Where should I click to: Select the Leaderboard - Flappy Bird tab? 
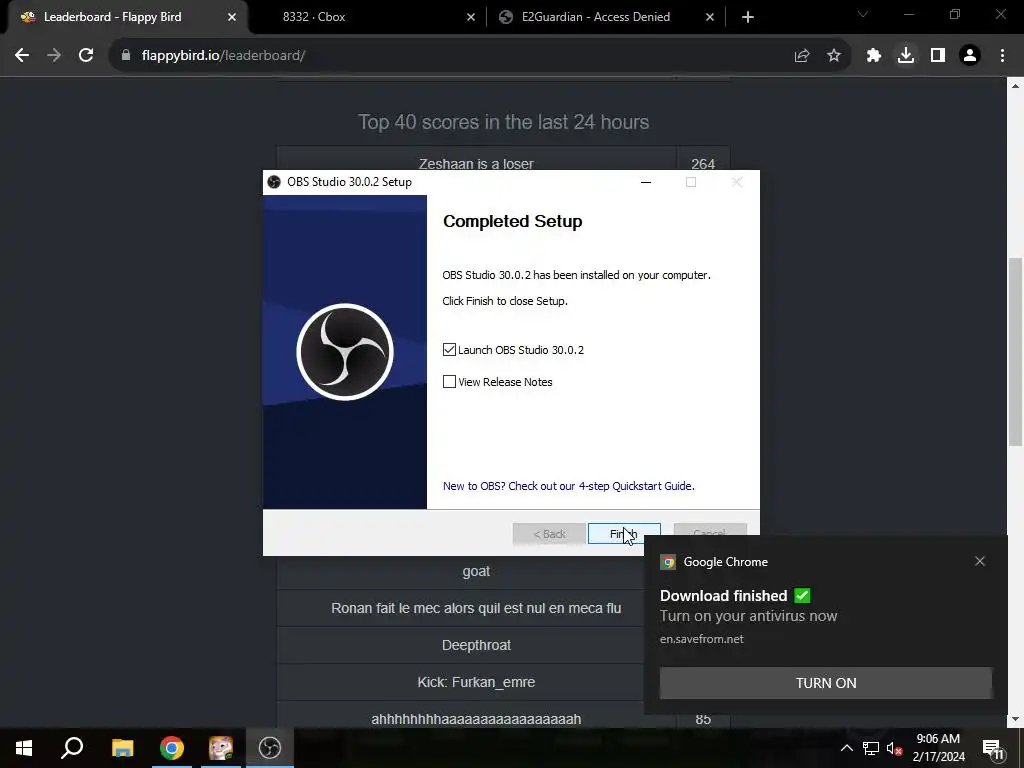(x=127, y=17)
